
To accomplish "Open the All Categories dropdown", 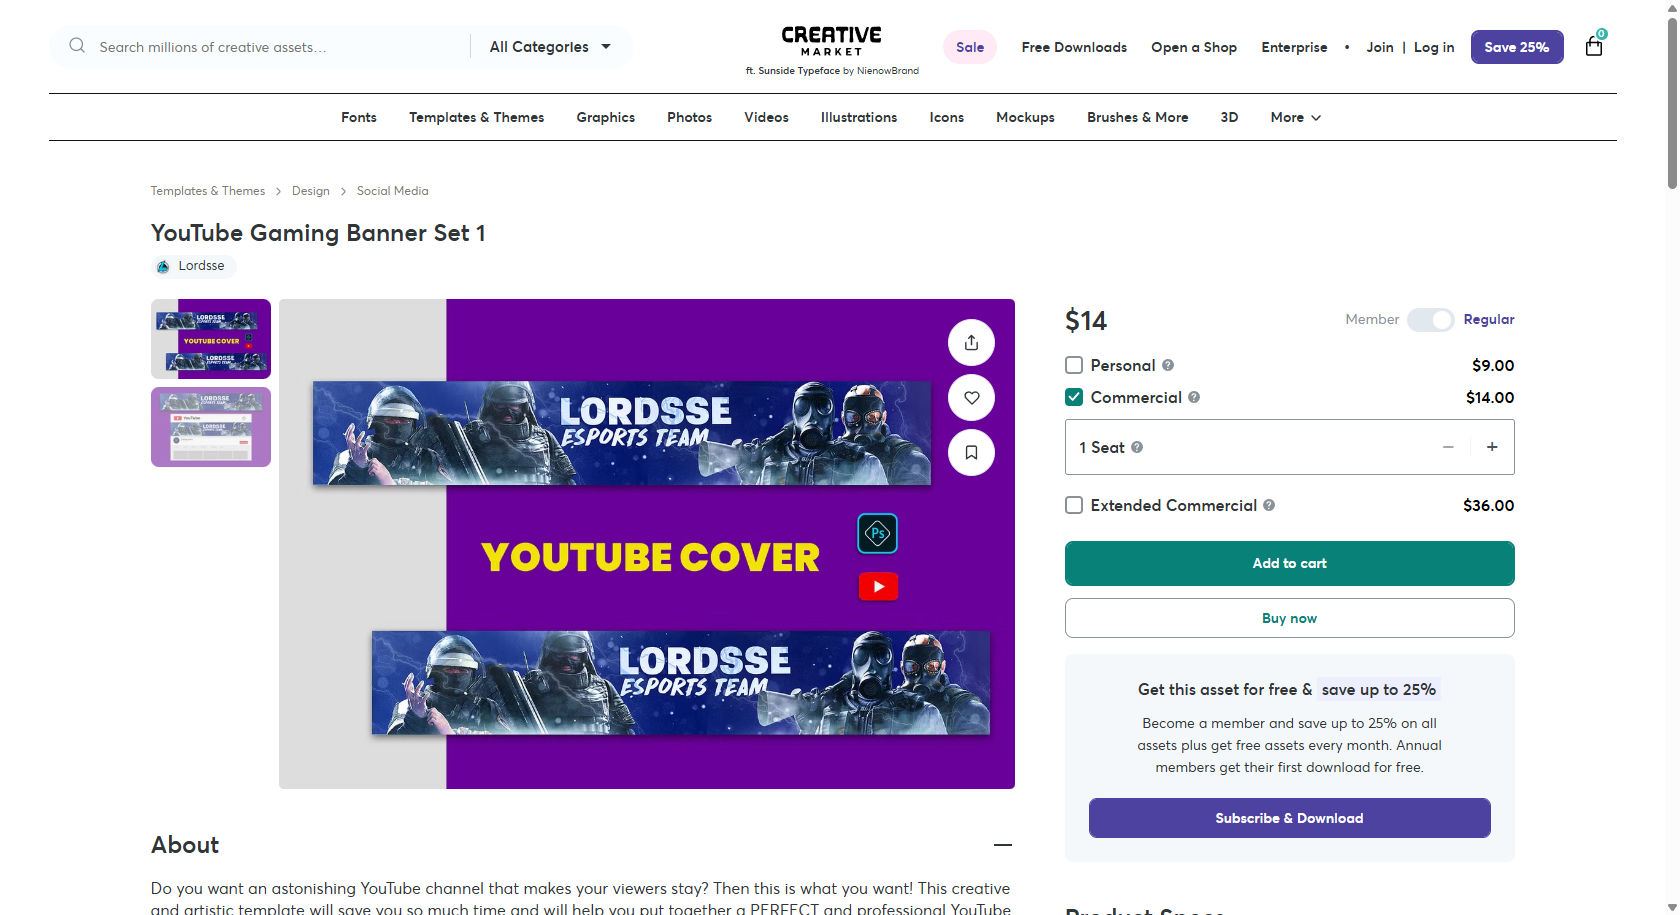I will point(549,46).
